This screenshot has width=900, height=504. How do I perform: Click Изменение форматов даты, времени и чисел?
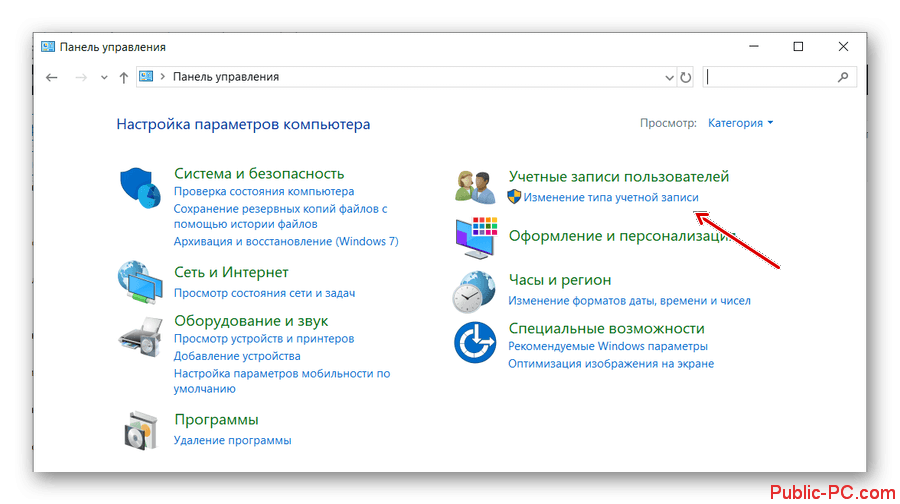pos(629,301)
